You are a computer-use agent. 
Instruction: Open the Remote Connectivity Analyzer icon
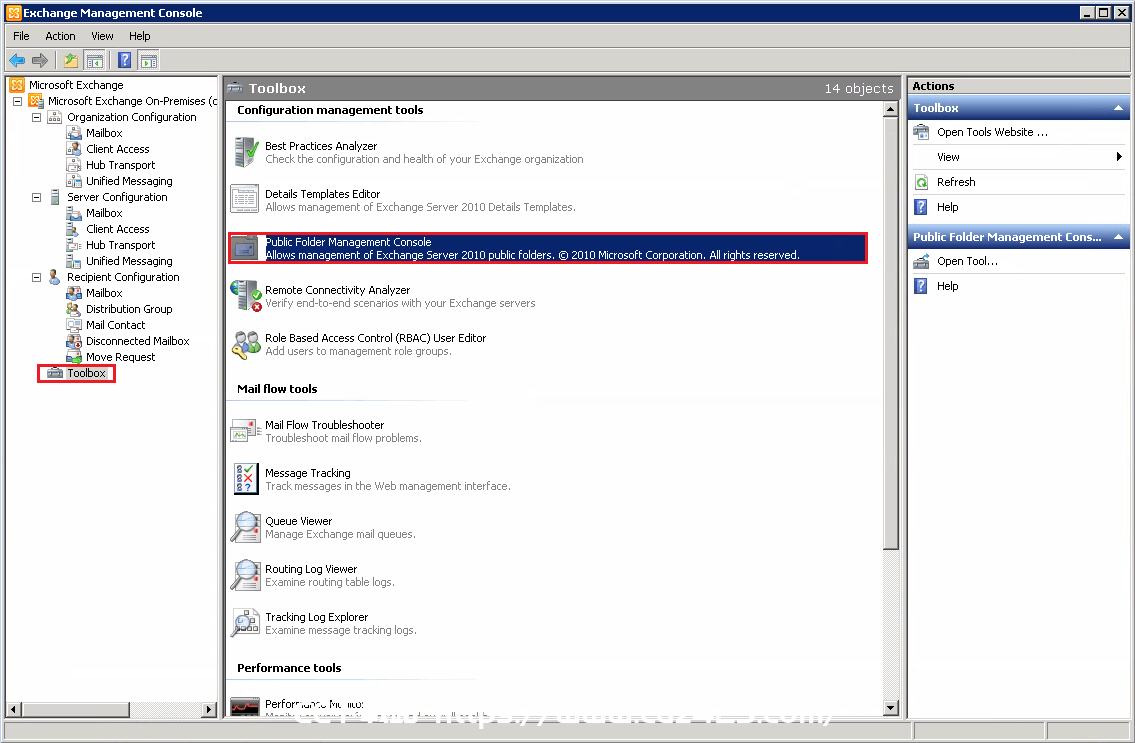(245, 295)
